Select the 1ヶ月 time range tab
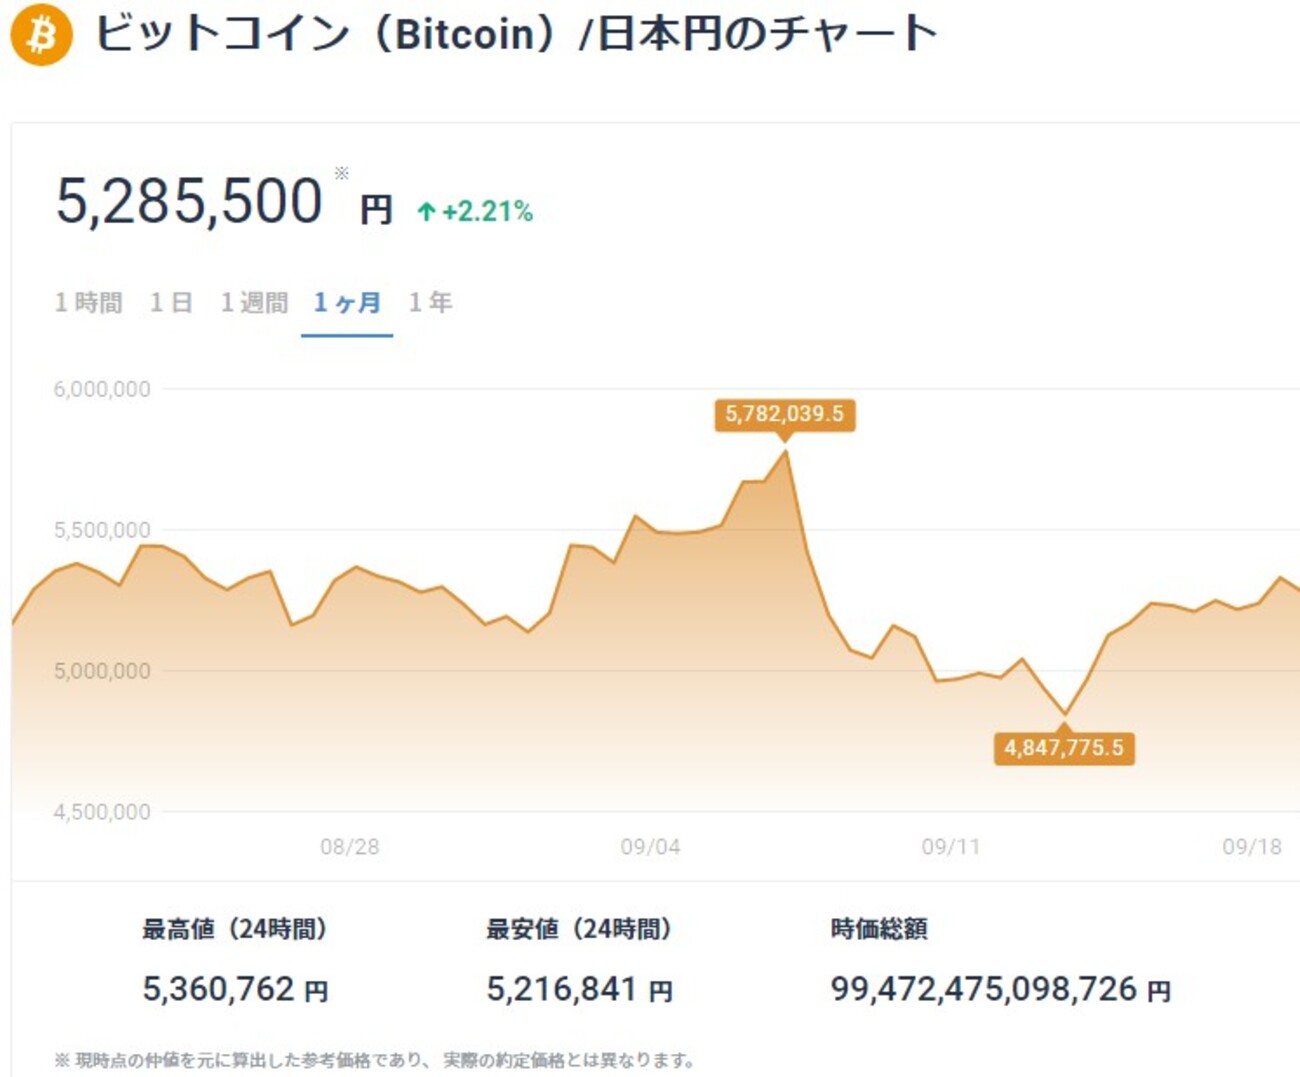The width and height of the screenshot is (1300, 1077). 347,301
